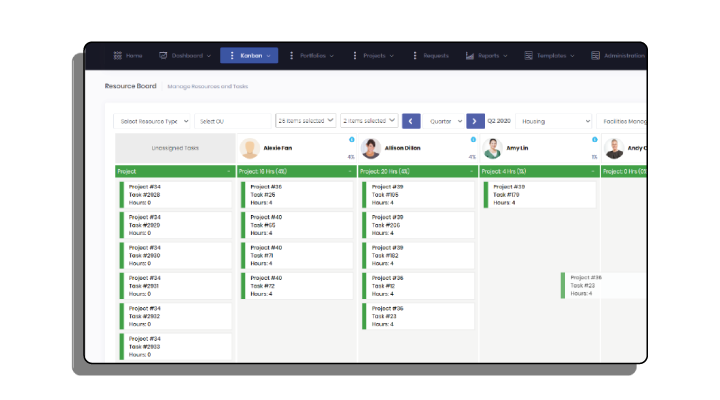Screen dimensions: 720x400
Task: Click the Allison Dillon name
Action: (x=402, y=148)
